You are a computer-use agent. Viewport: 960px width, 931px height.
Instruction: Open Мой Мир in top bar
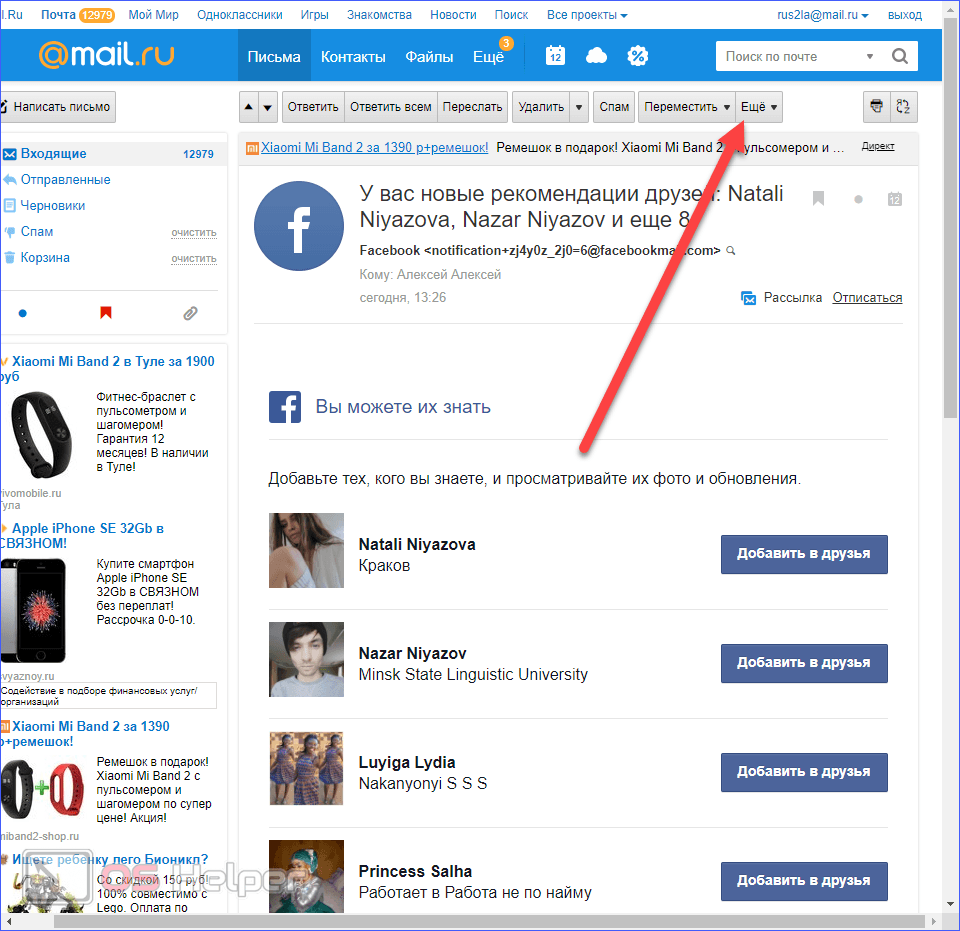click(154, 15)
